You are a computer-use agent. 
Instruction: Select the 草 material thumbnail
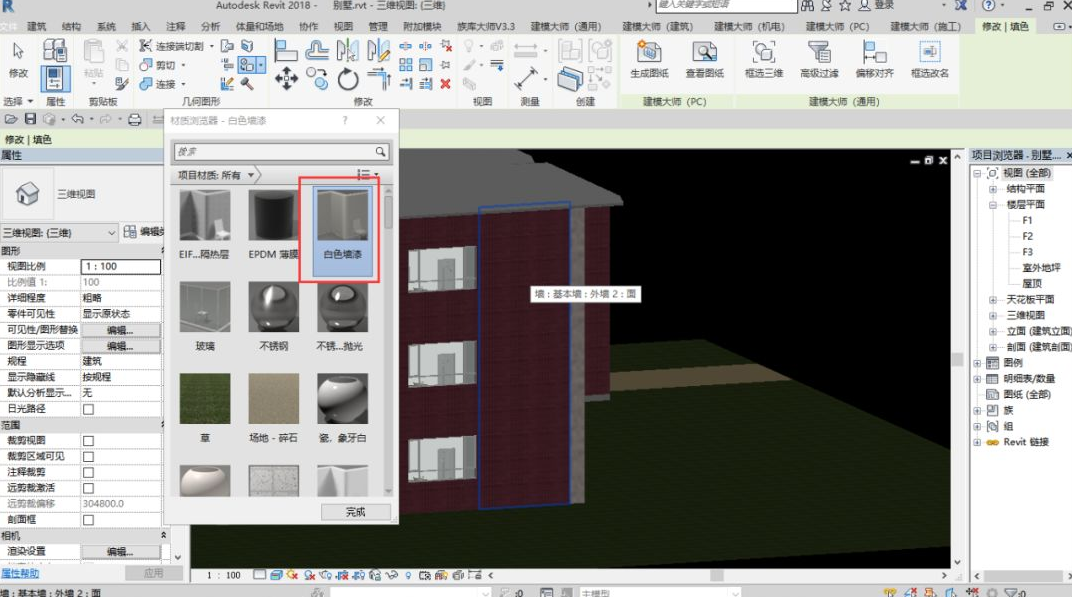pos(204,400)
